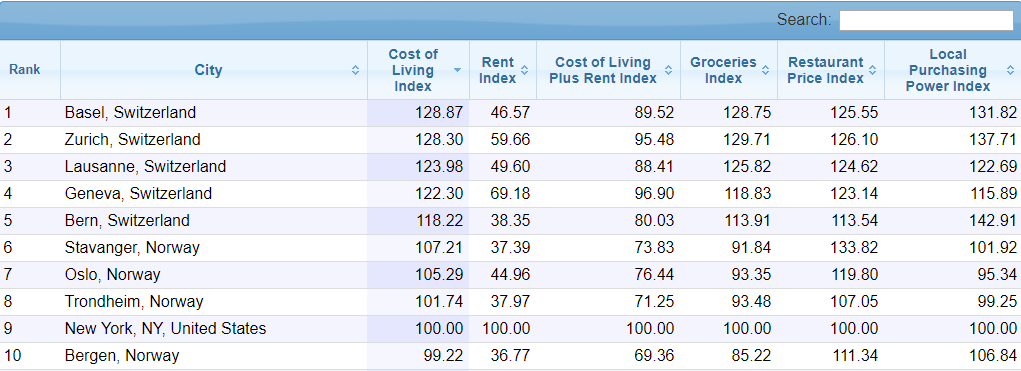This screenshot has width=1021, height=371.
Task: Click Local Purchasing Power Index header text
Action: click(x=948, y=70)
